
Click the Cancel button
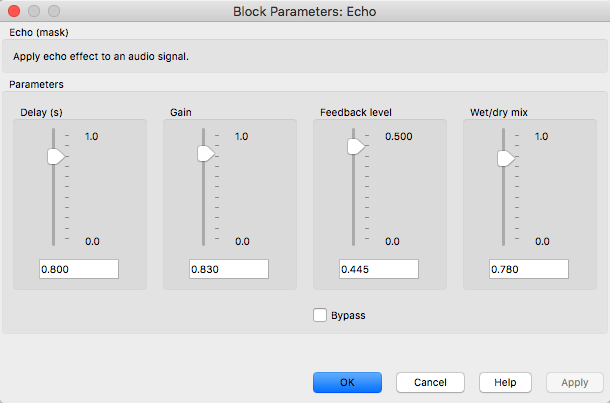[430, 382]
